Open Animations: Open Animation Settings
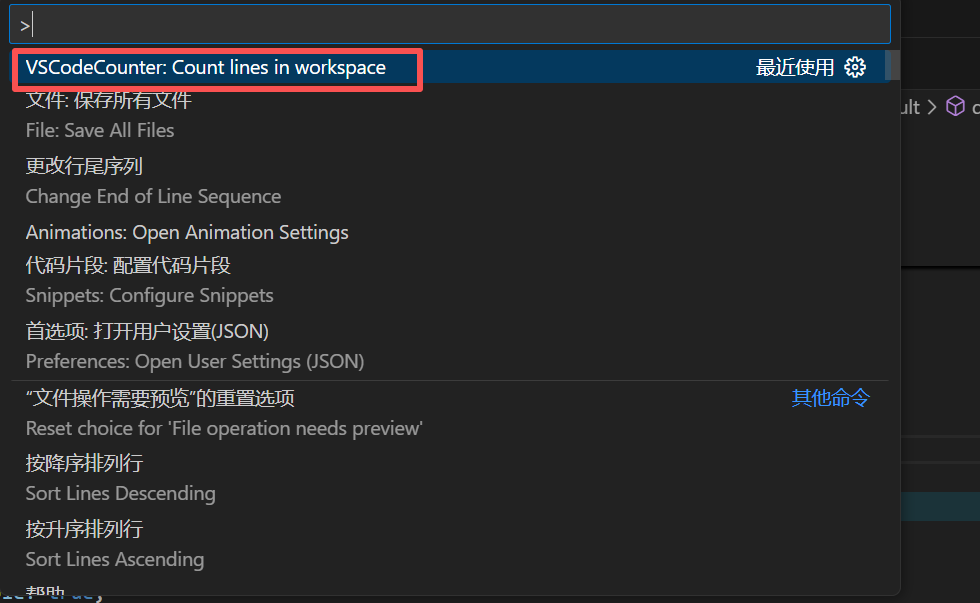Viewport: 980px width, 603px height. click(449, 232)
